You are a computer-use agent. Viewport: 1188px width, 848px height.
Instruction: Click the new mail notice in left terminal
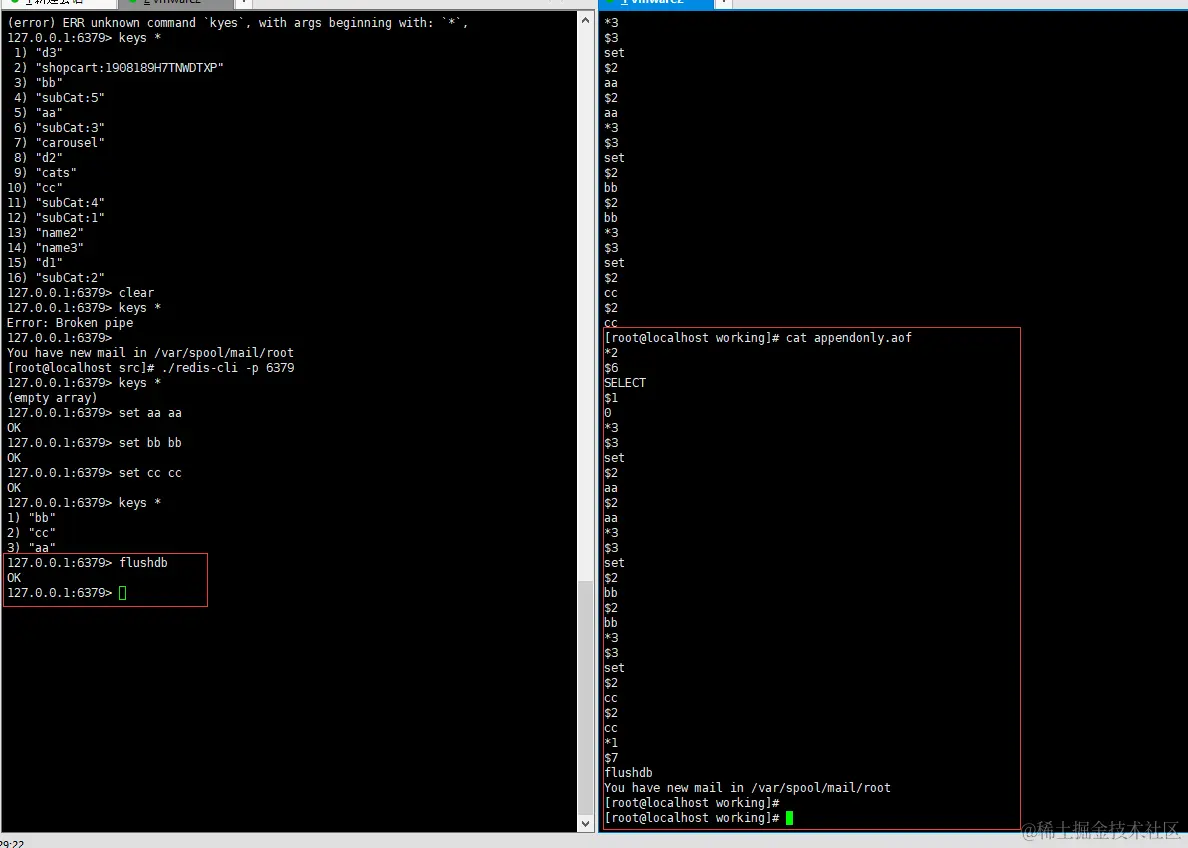pos(150,352)
